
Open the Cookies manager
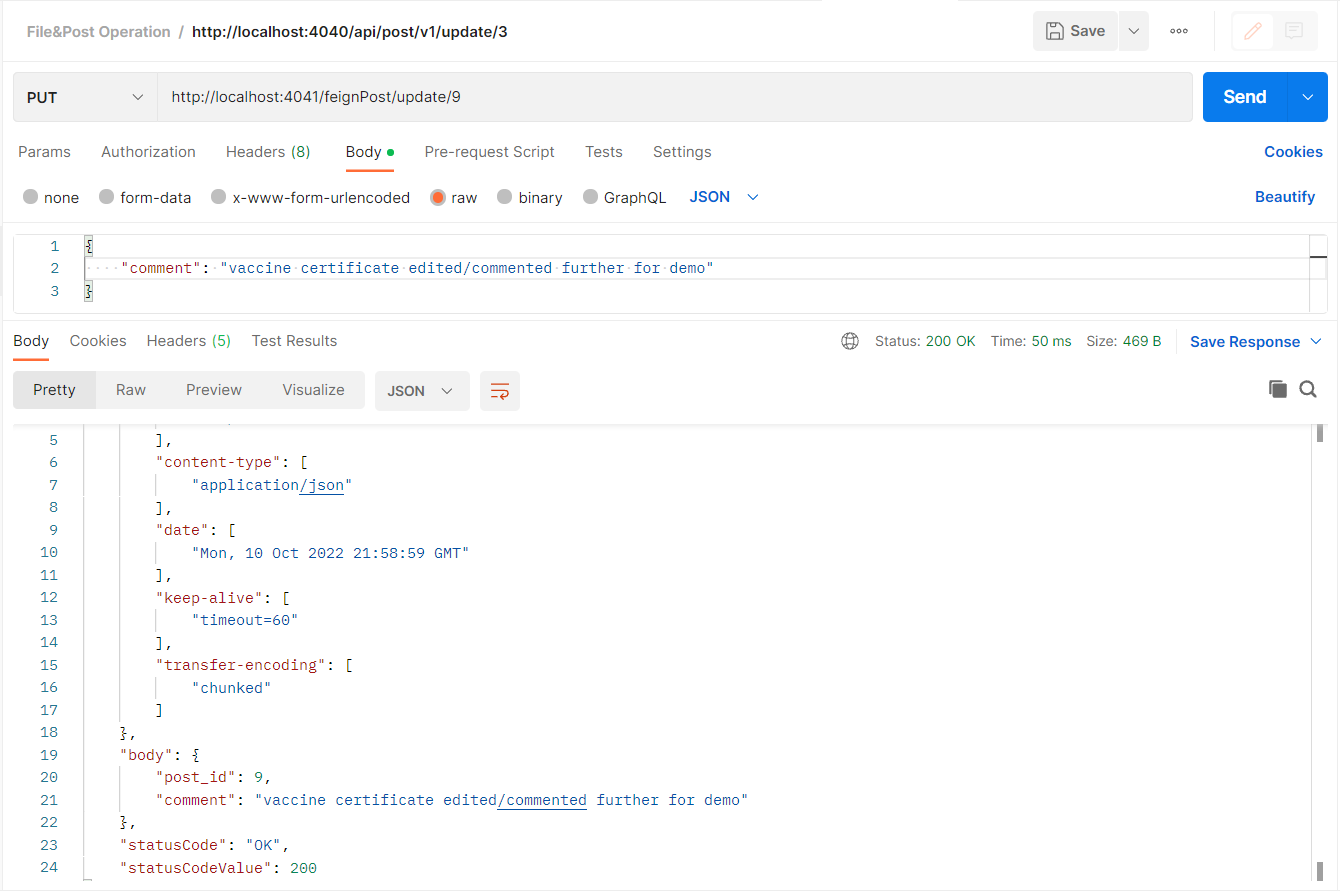click(1293, 151)
